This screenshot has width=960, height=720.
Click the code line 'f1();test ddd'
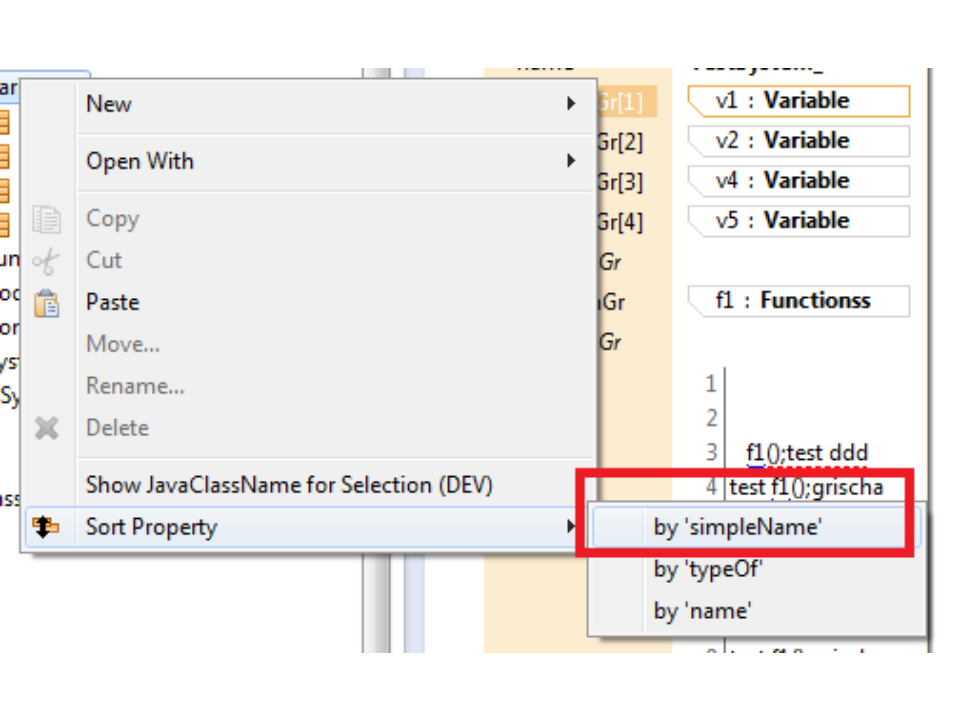click(806, 452)
